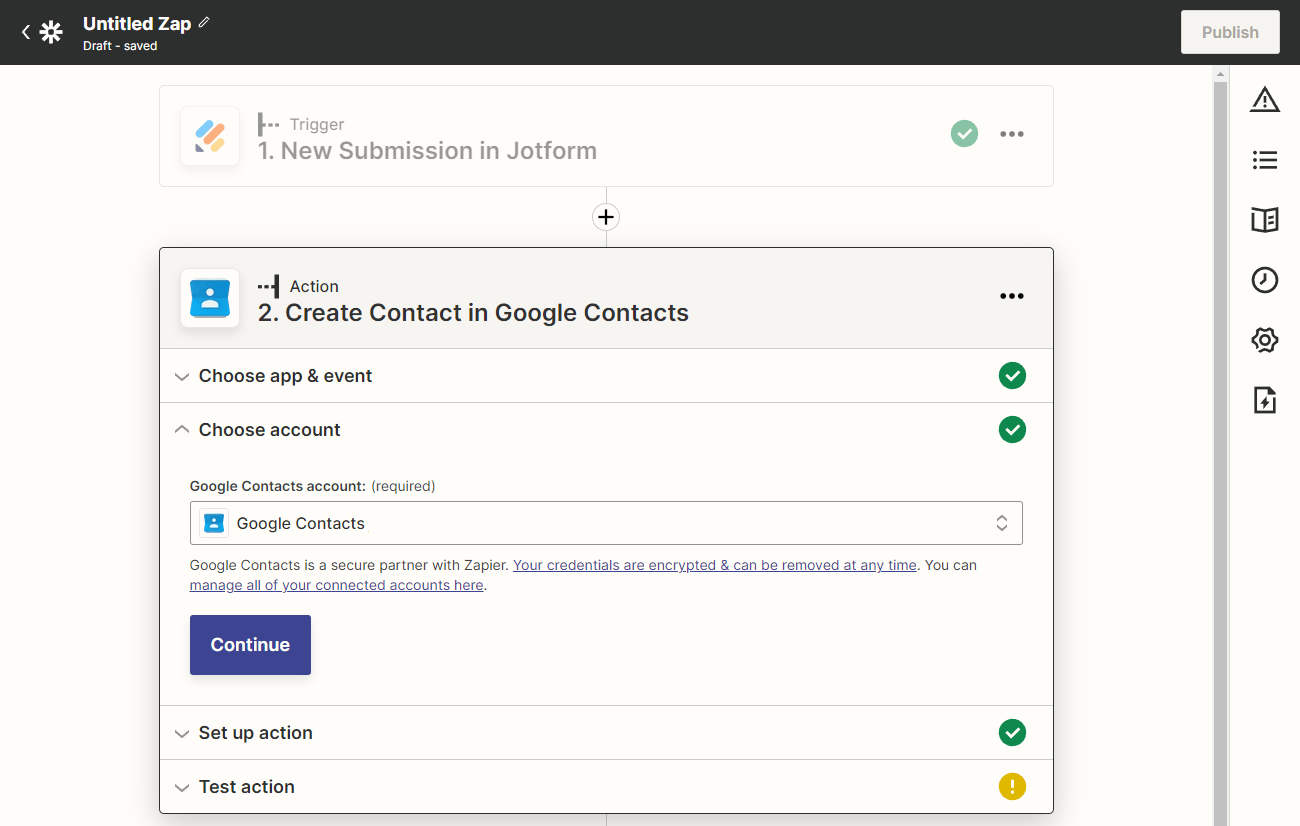
Task: Expand the Test action section
Action: 246,787
